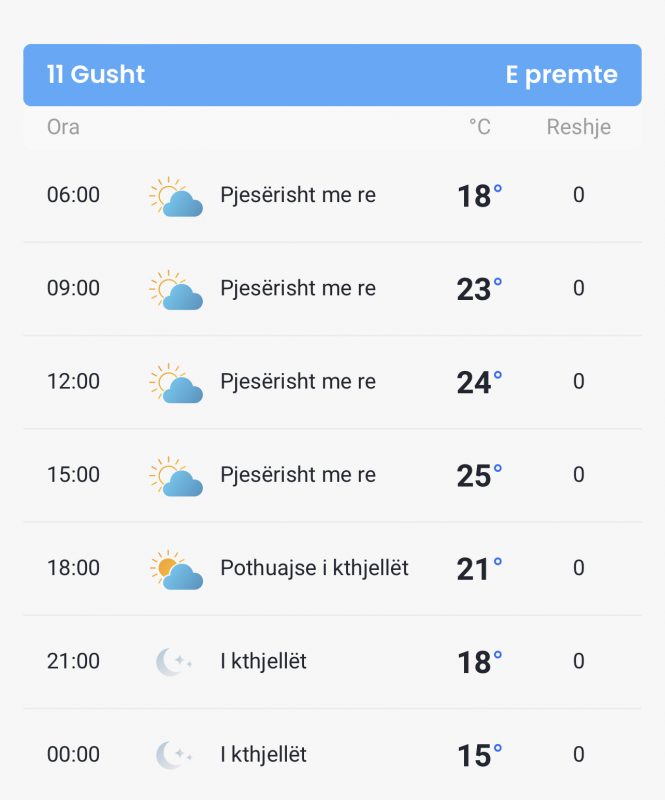This screenshot has width=665, height=800.
Task: Select the 21:00 I kthjellët text
Action: tap(263, 661)
